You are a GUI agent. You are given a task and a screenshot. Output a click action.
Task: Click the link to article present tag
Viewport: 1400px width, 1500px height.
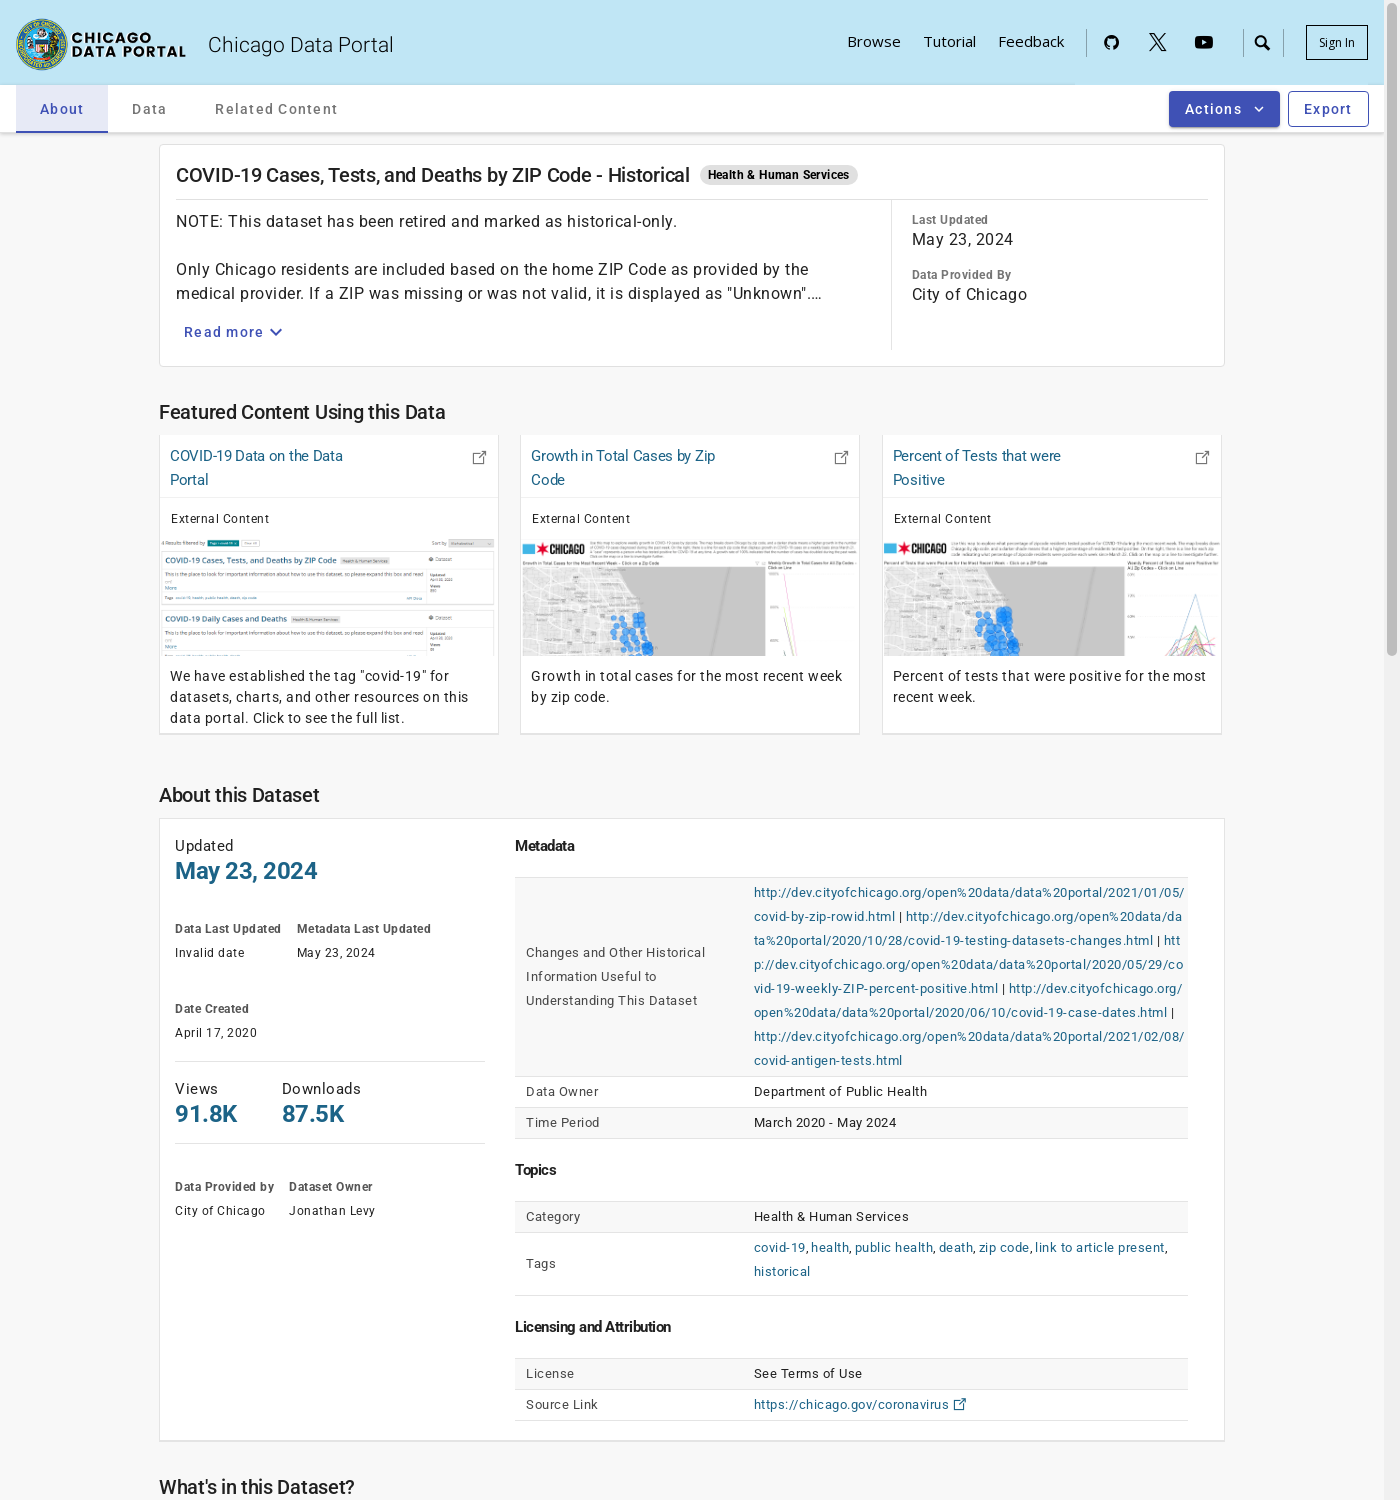coord(1100,1248)
